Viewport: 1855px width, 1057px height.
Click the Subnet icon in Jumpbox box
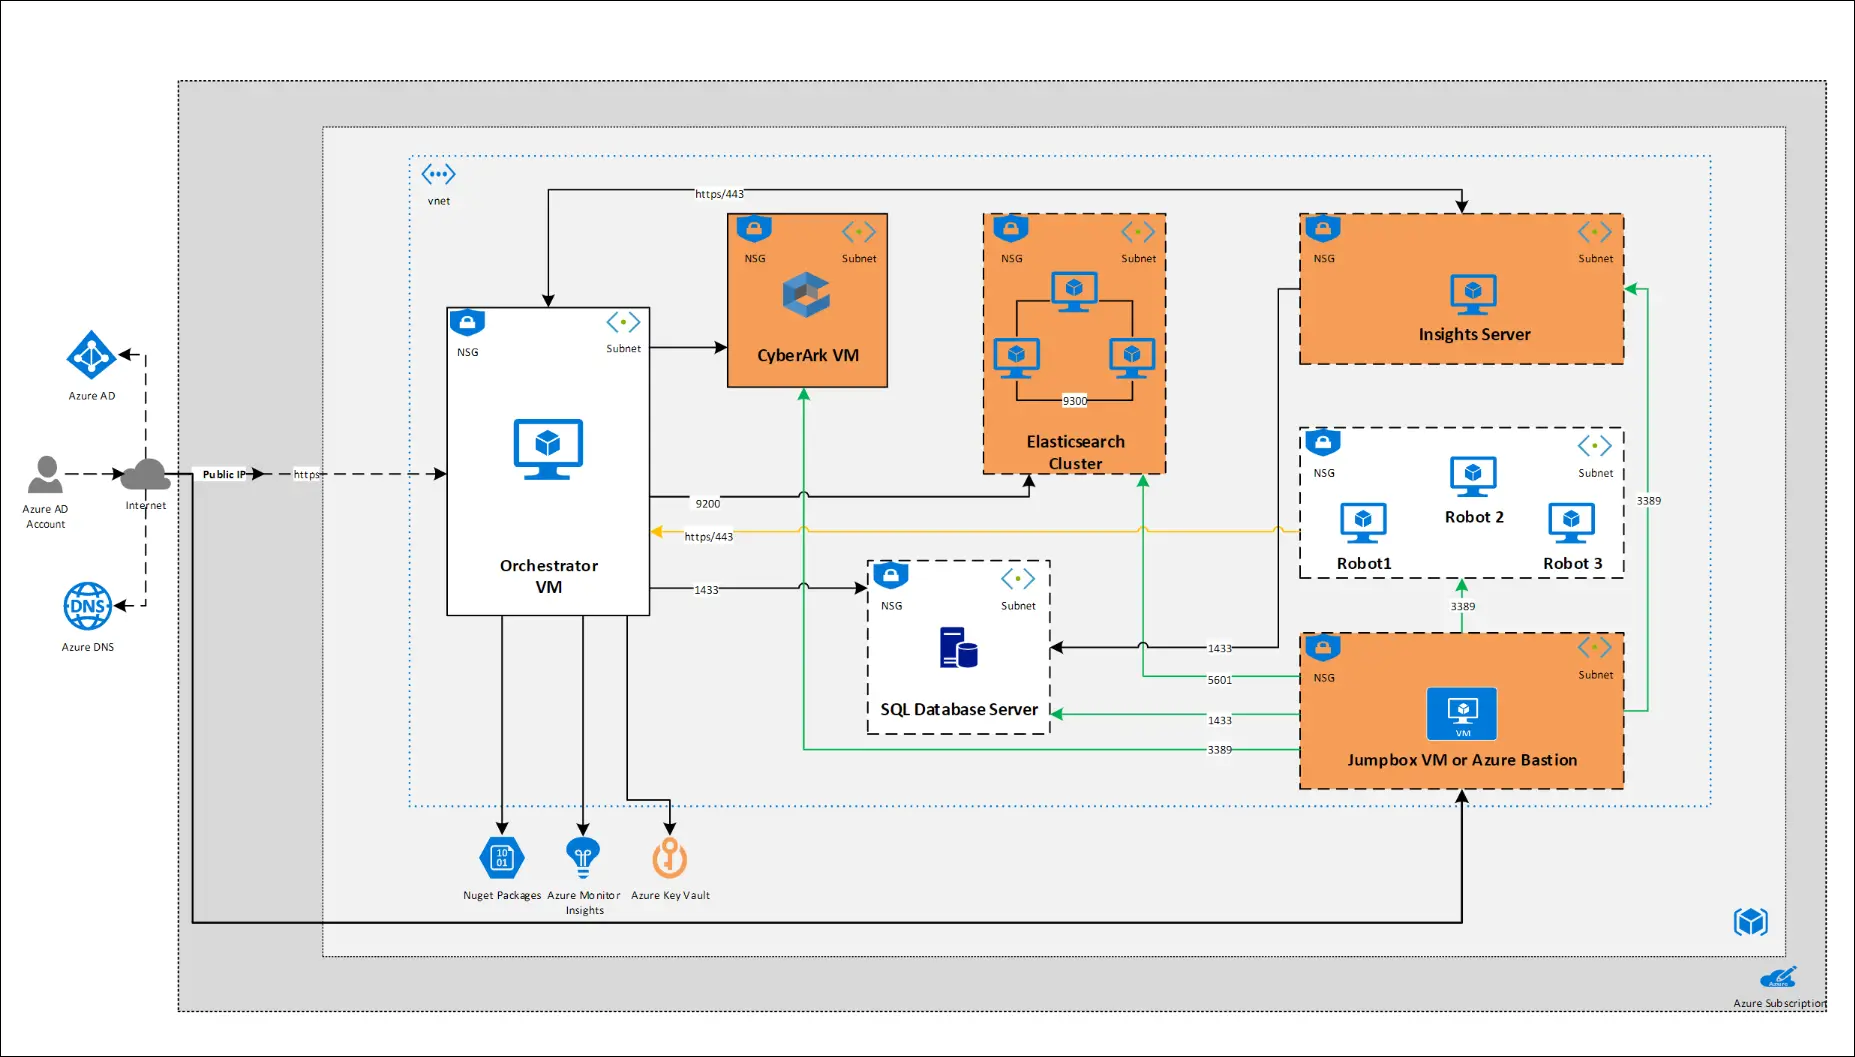coord(1595,648)
